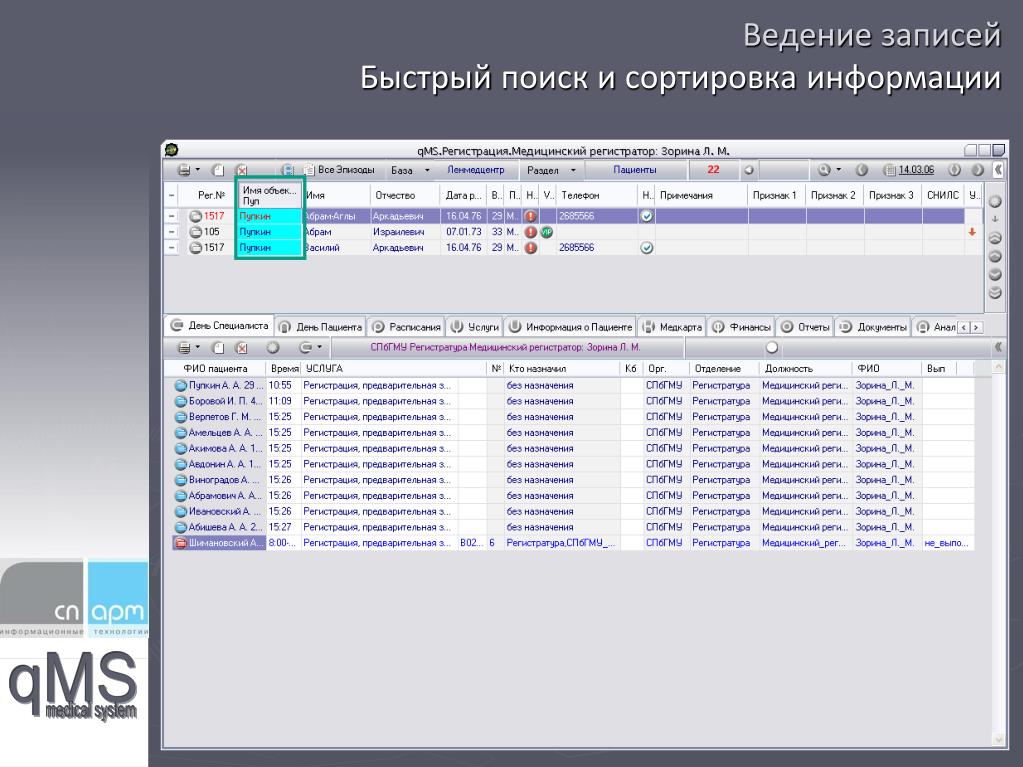Click the small down arrow in the right side strip

(x=995, y=219)
